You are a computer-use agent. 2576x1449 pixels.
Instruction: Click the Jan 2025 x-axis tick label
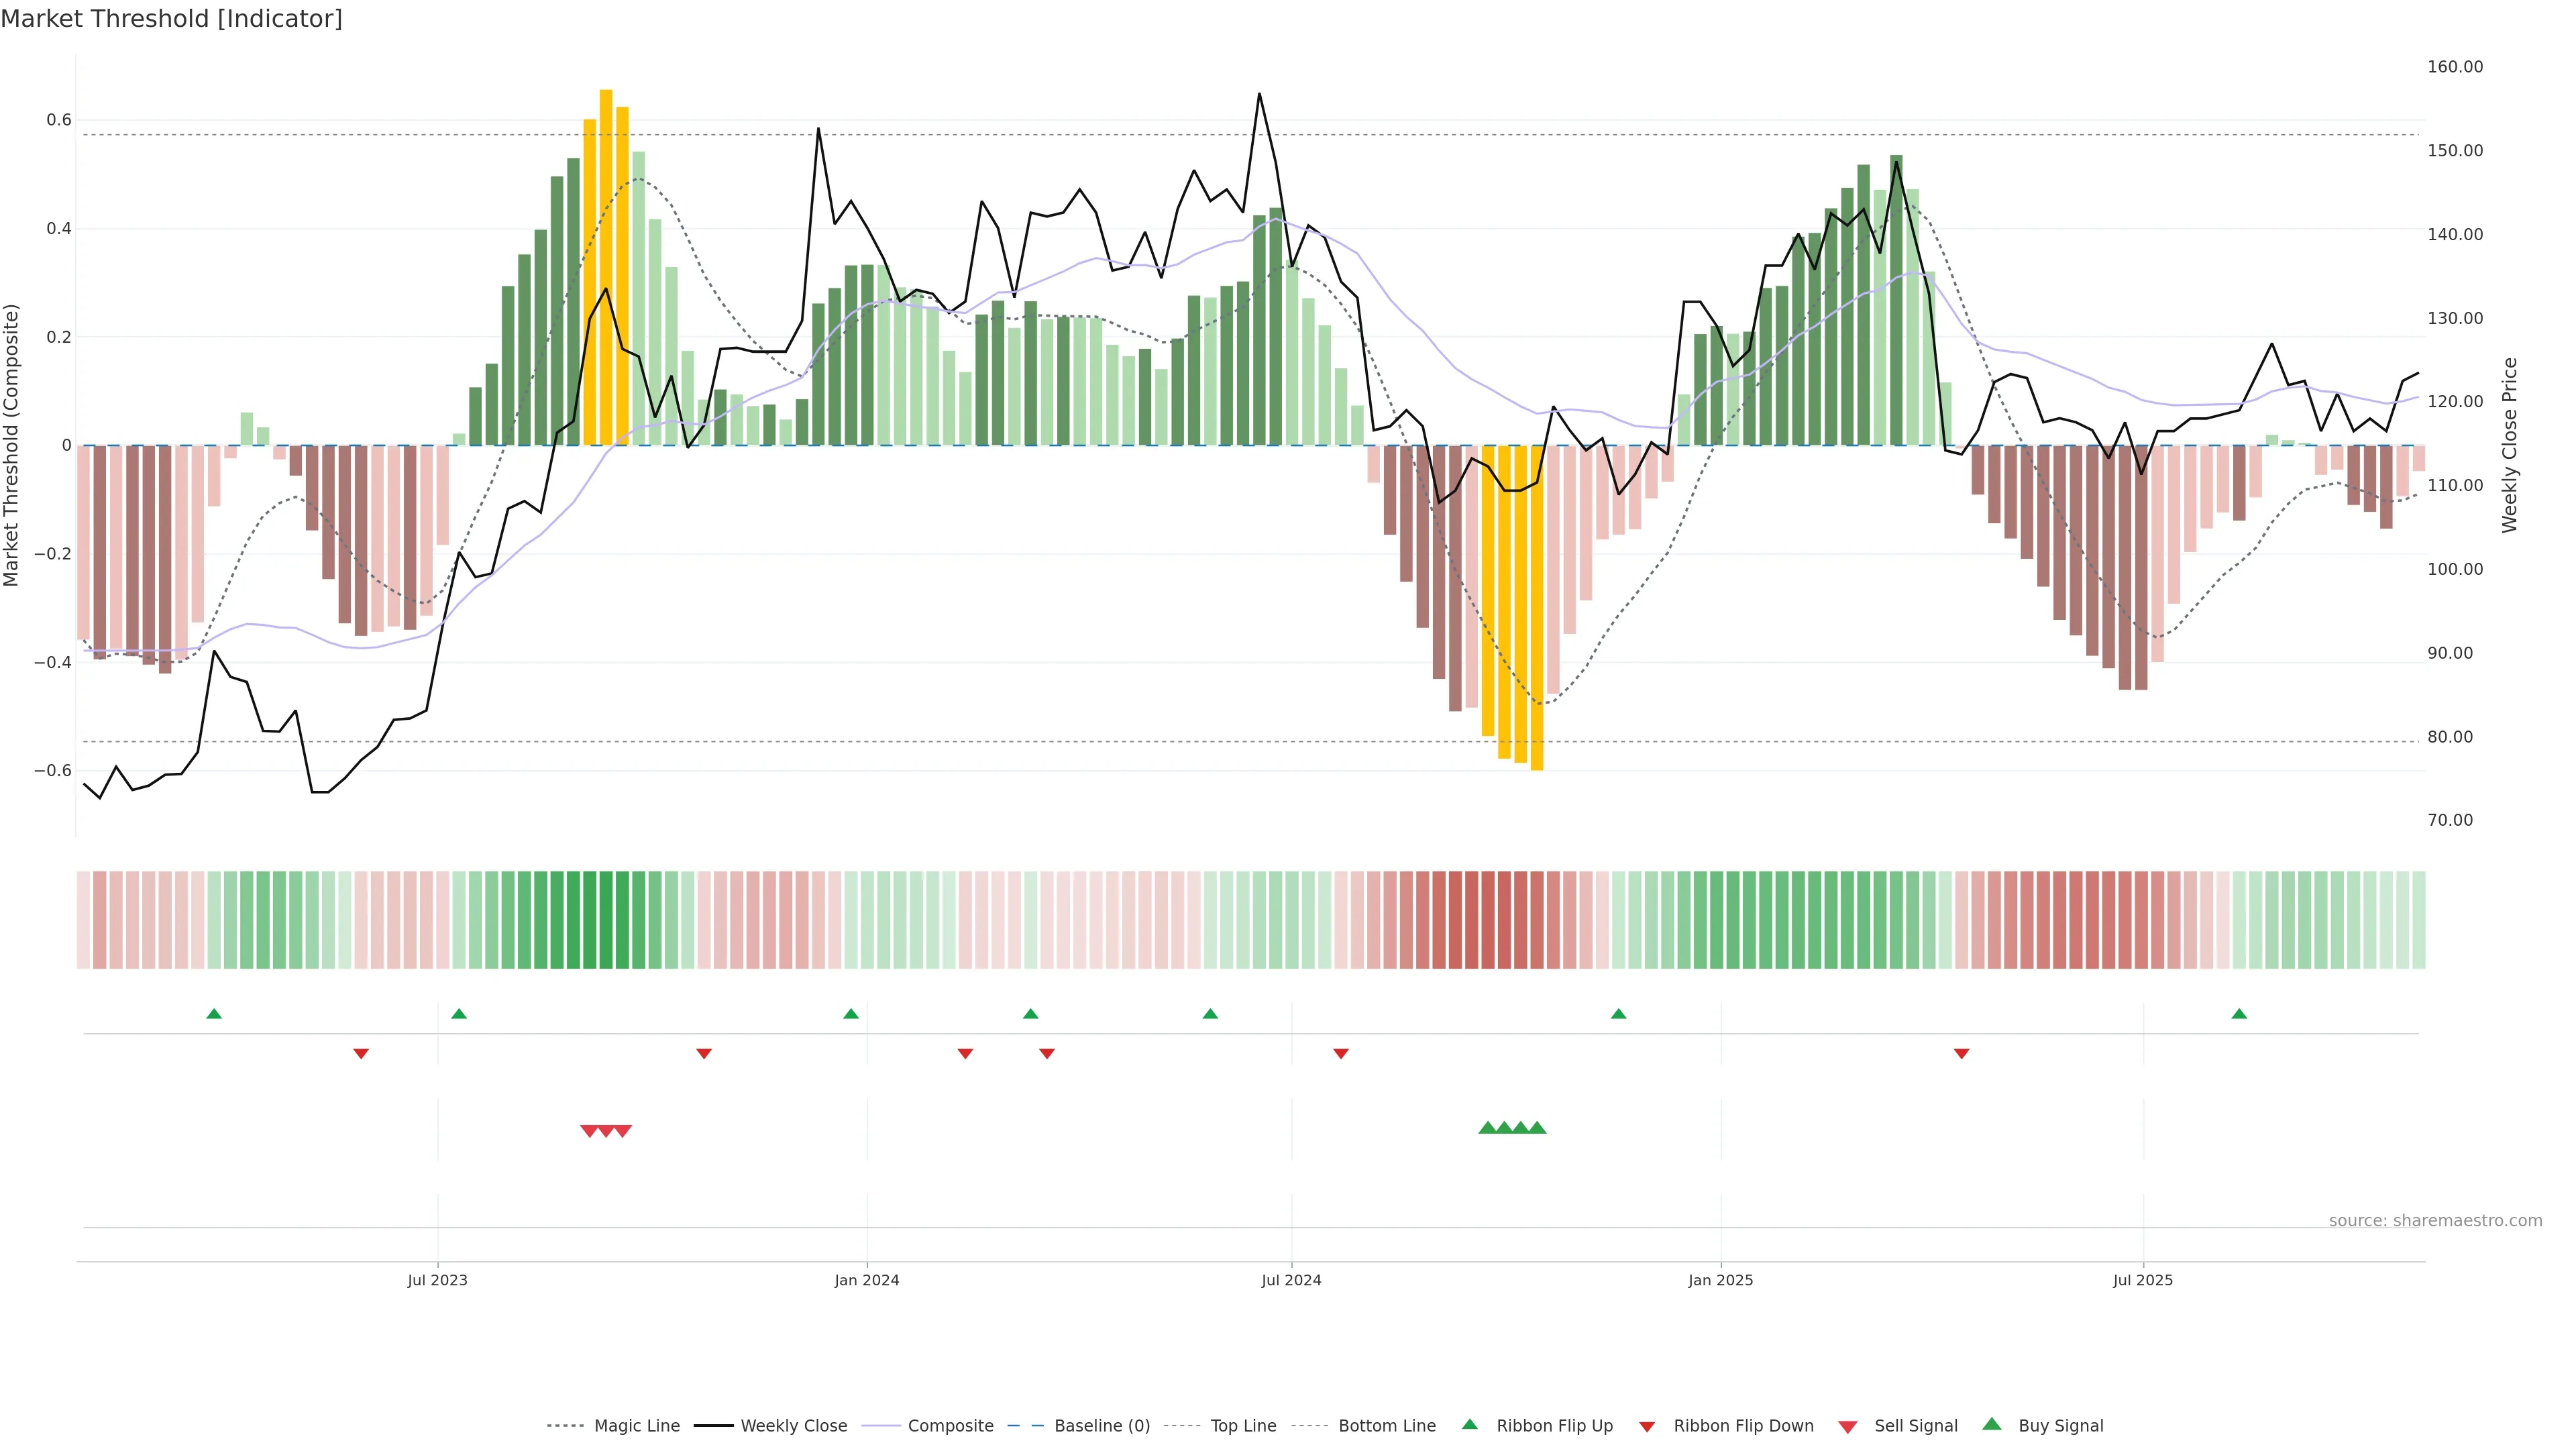[1720, 1280]
